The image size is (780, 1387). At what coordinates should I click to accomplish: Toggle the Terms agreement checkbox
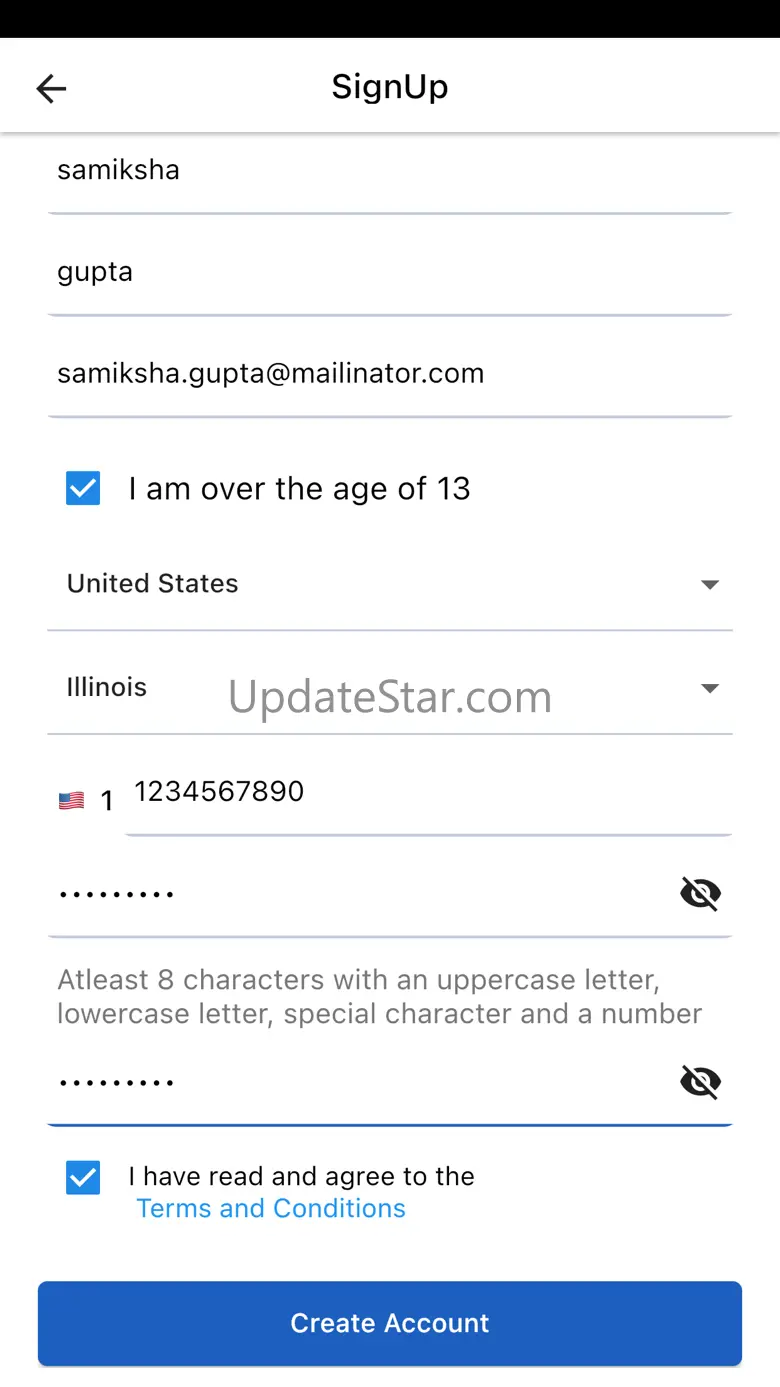83,1177
